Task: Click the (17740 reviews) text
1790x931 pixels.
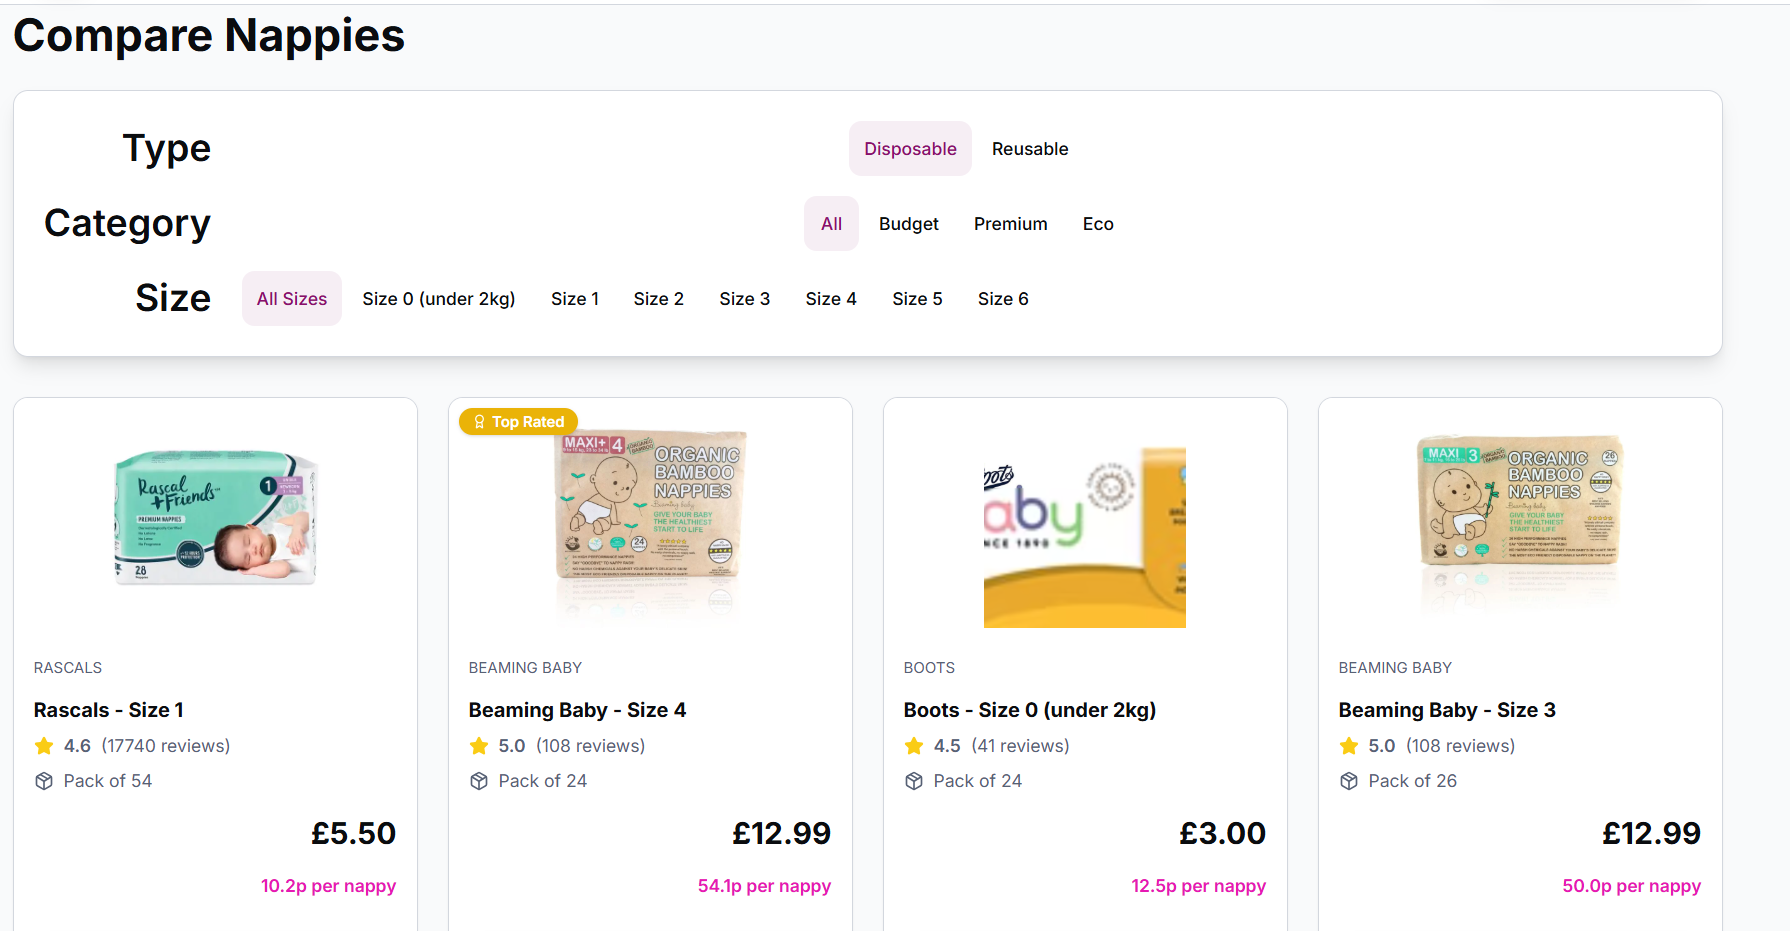Action: 166,746
